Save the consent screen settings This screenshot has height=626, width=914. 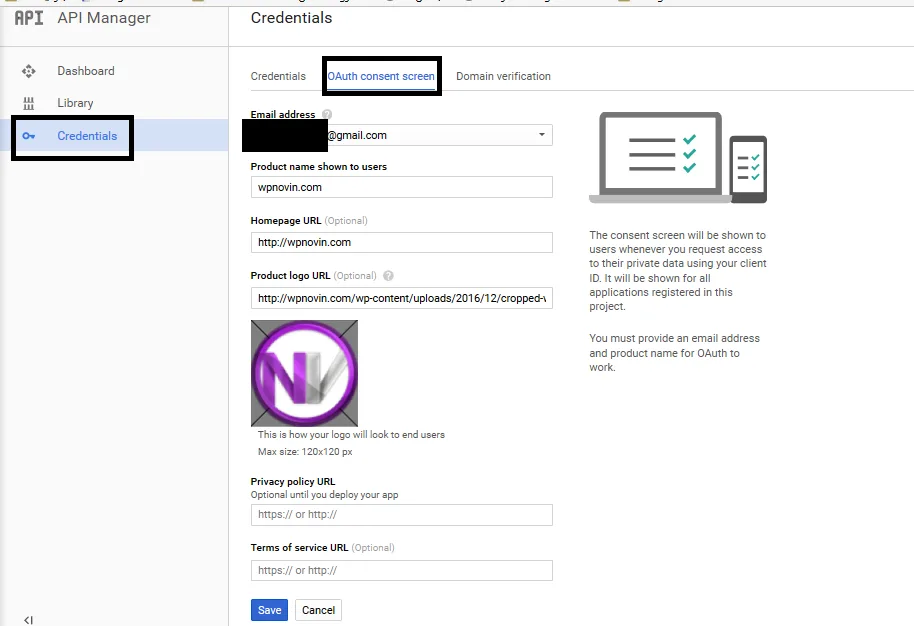click(269, 610)
